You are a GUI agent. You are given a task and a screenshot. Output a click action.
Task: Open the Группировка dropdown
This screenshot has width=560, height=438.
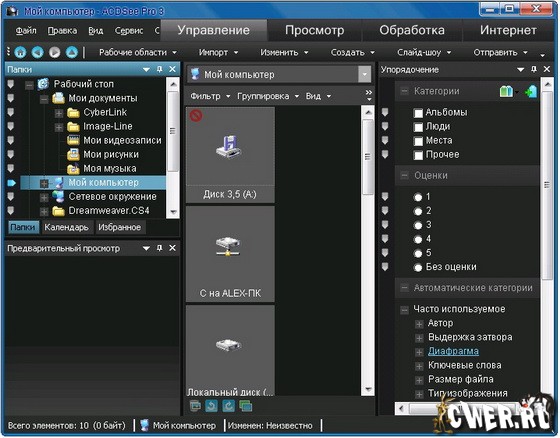click(x=268, y=96)
